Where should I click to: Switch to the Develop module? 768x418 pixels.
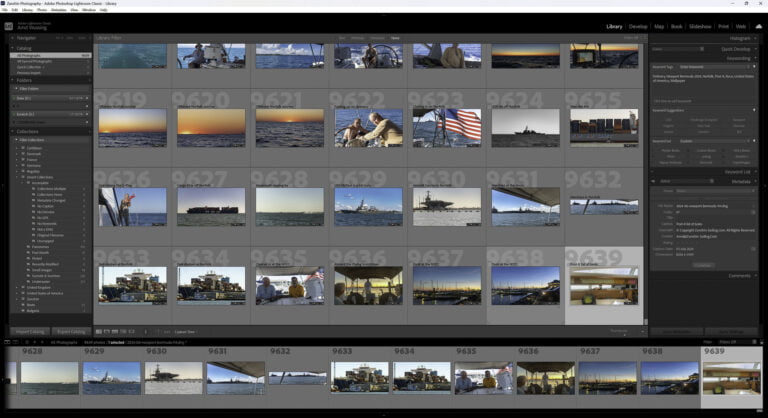[638, 26]
